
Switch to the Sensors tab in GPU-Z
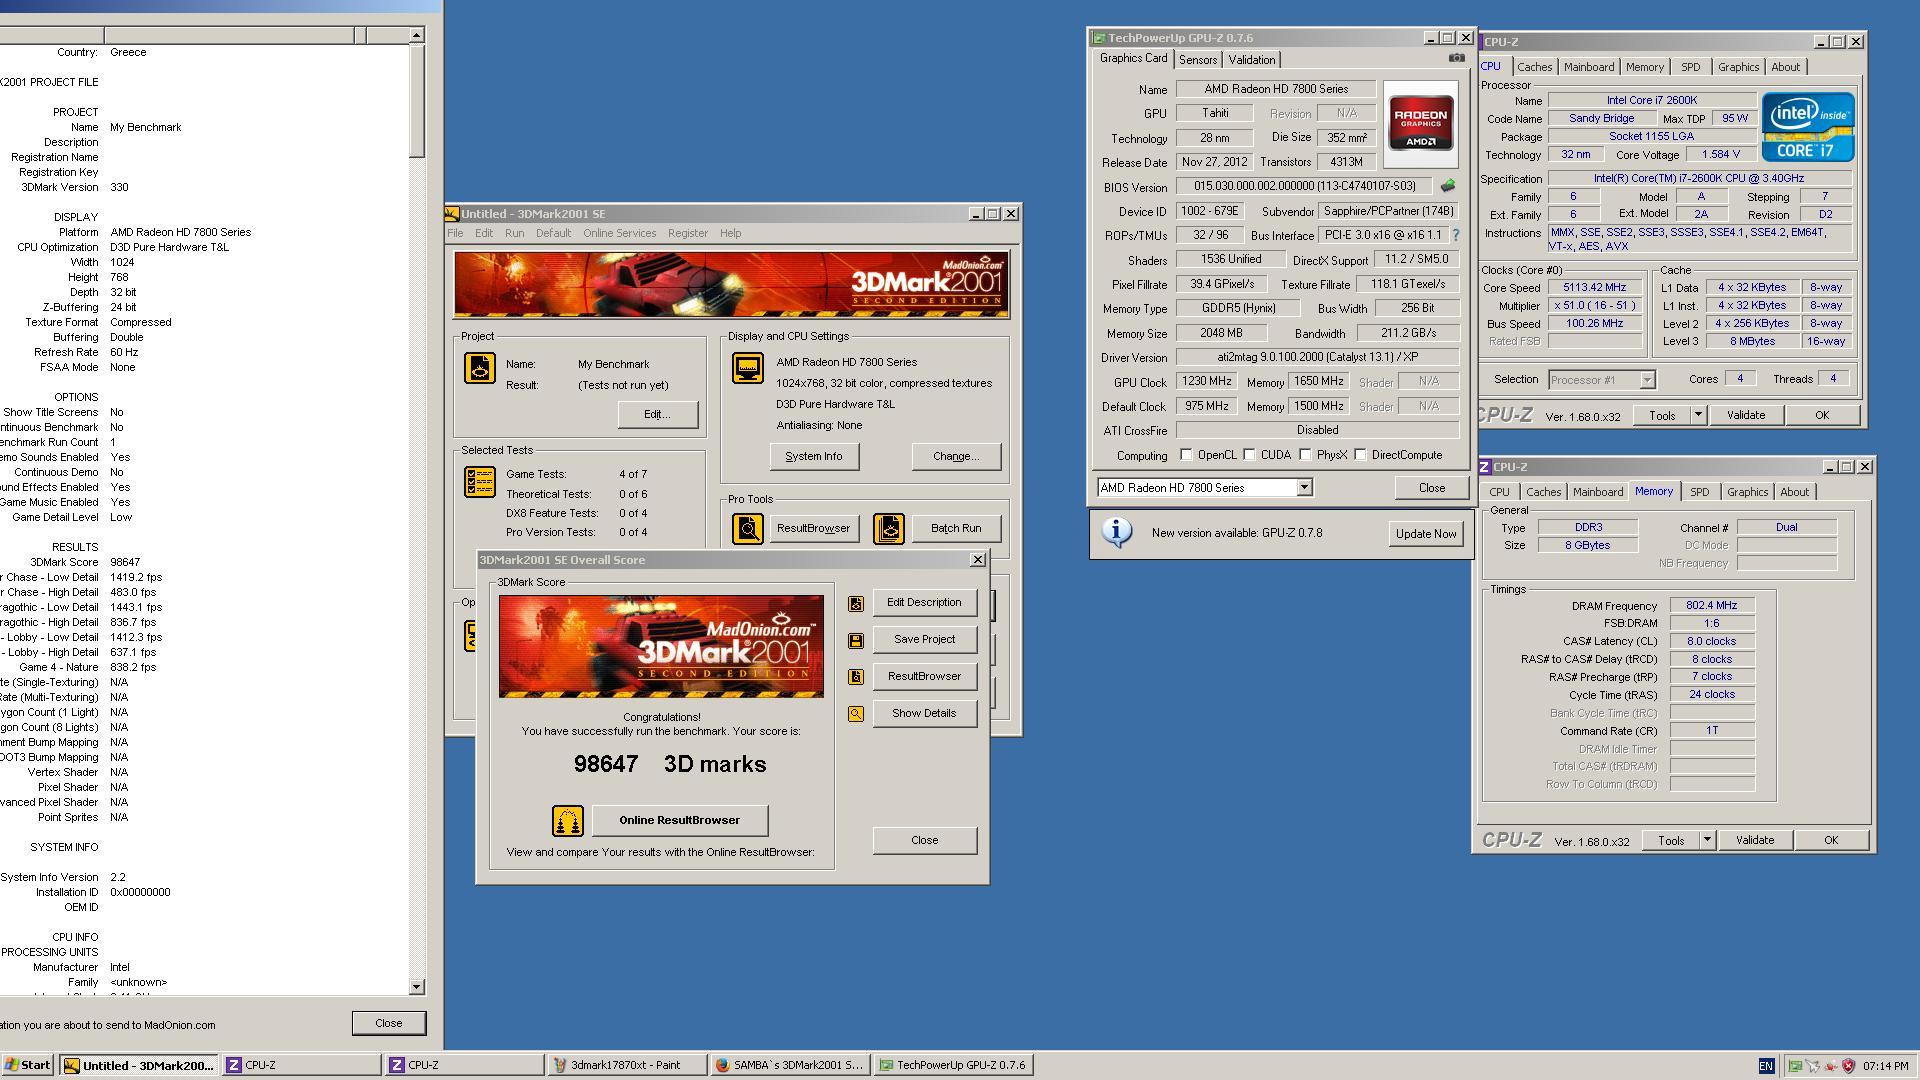click(1197, 60)
